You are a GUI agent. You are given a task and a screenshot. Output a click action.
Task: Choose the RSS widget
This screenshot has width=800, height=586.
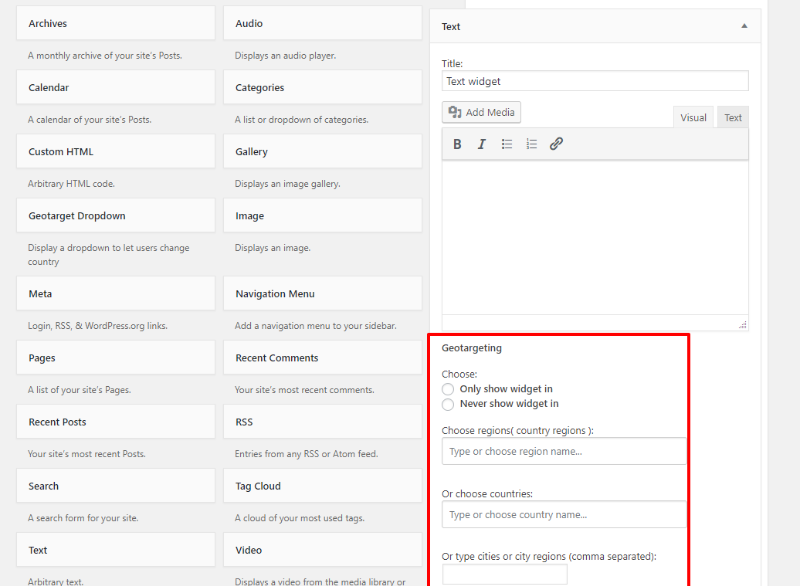point(322,421)
